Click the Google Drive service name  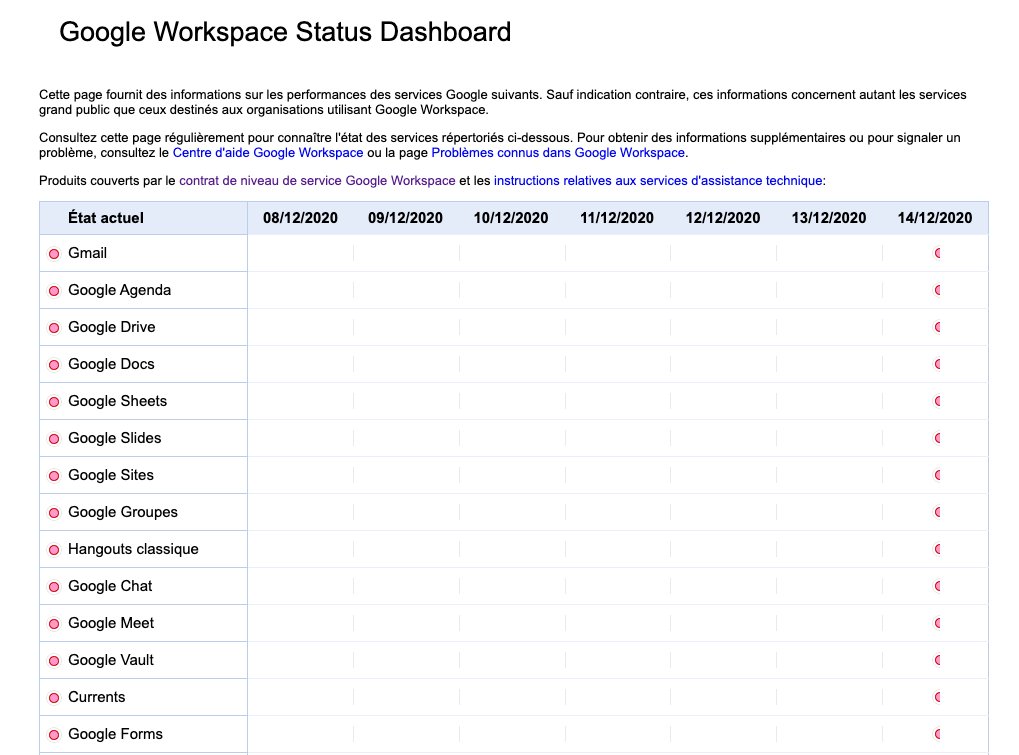click(x=112, y=327)
